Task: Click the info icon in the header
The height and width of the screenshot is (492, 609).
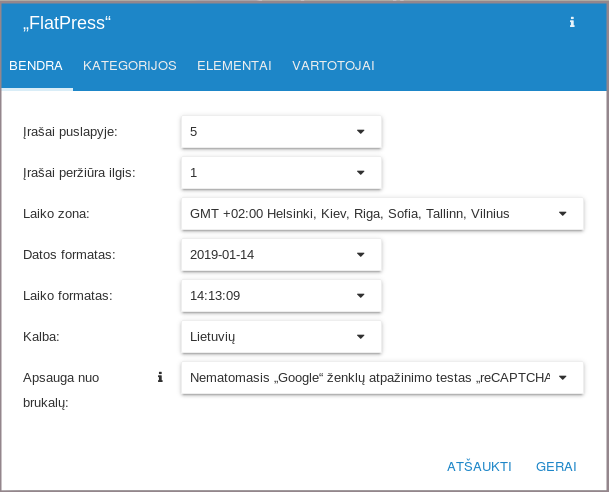Action: (x=572, y=22)
